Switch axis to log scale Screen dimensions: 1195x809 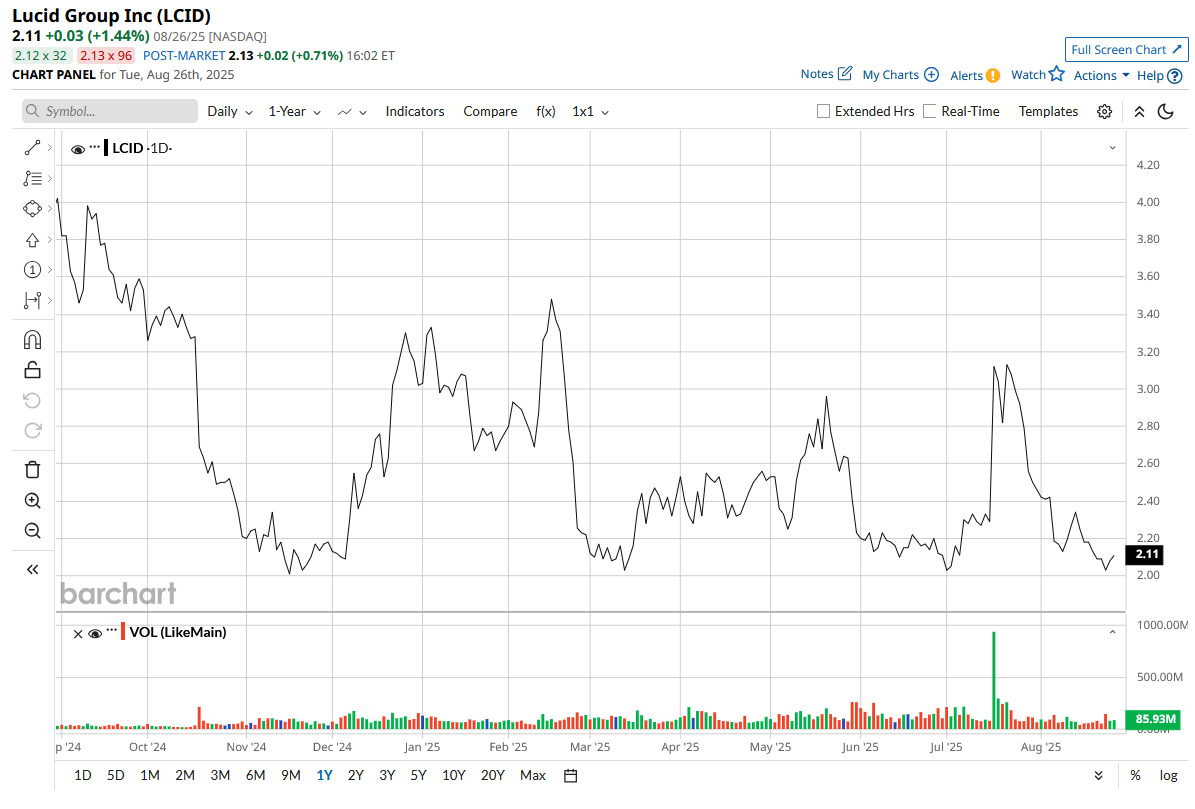click(1168, 775)
